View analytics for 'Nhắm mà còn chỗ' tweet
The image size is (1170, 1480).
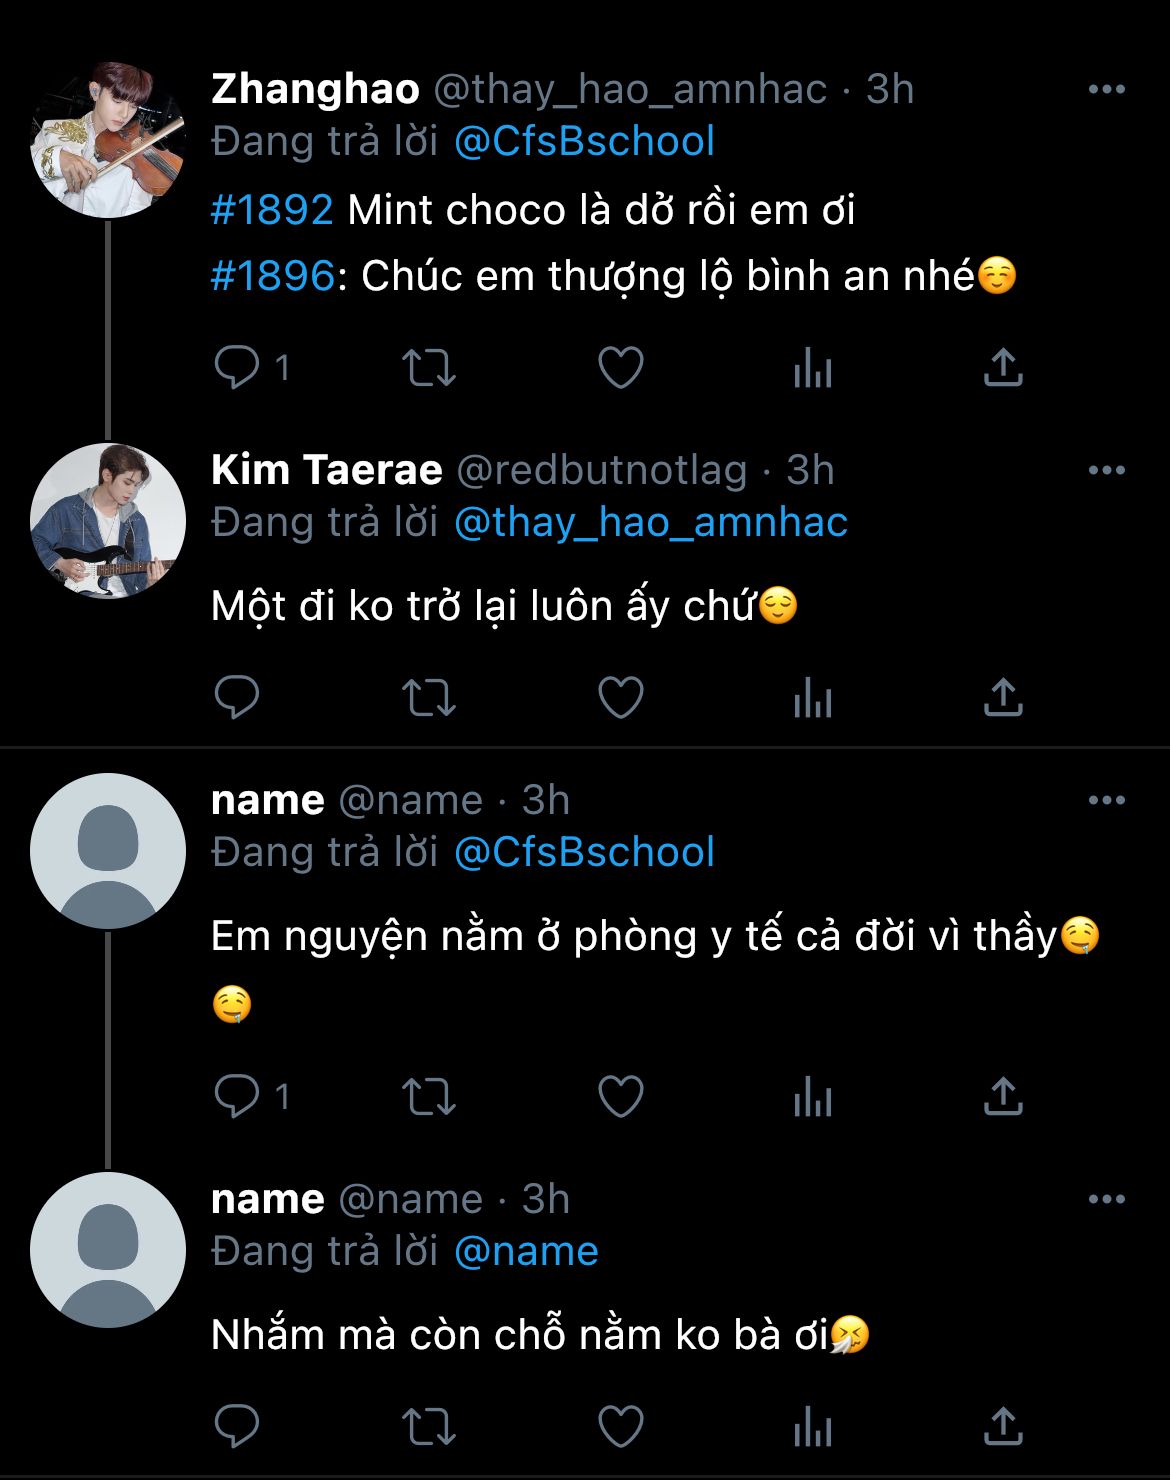click(812, 1427)
